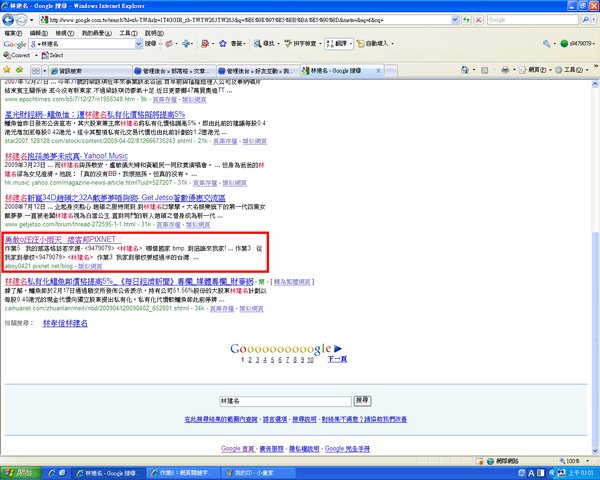Open the RSS Feeds icon in command bar
The width and height of the screenshot is (600, 480).
(484, 70)
